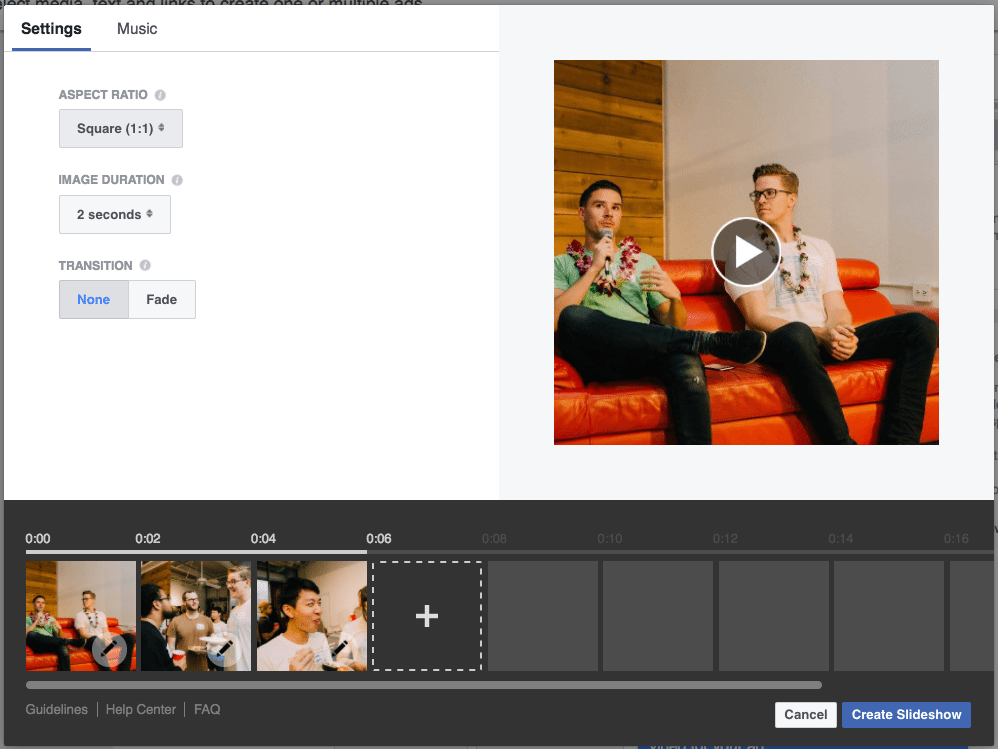Open the Image Duration 2 seconds dropdown

pyautogui.click(x=115, y=214)
